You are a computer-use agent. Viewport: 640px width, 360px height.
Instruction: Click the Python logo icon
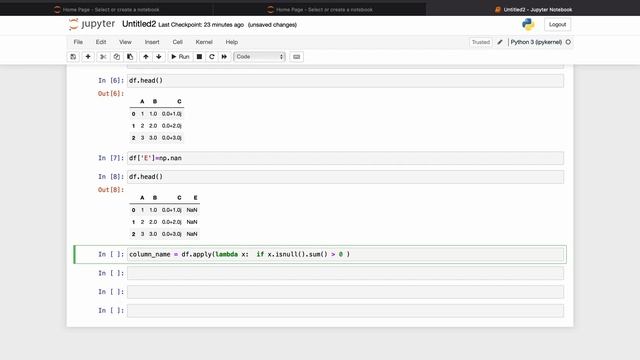[x=528, y=24]
